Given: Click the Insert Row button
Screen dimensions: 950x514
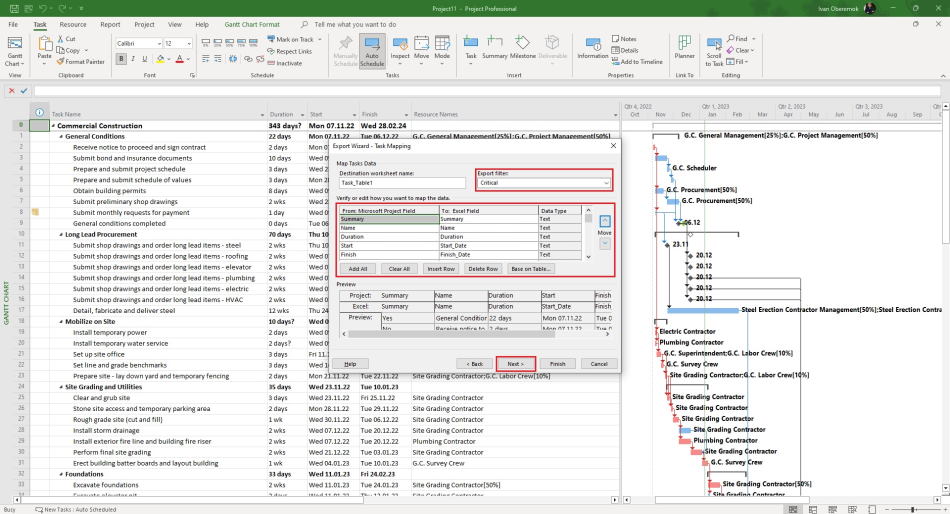Looking at the screenshot, I should [x=440, y=269].
